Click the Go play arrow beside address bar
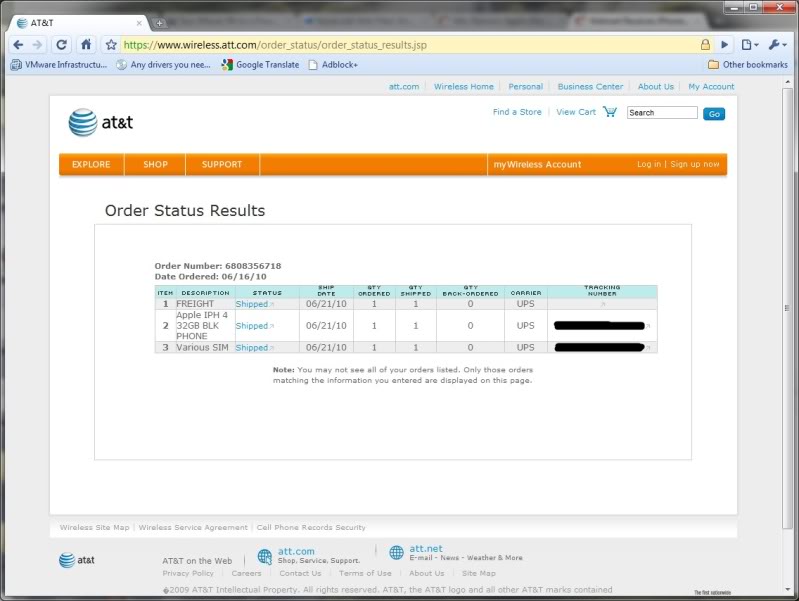Viewport: 799px width, 601px height. click(724, 45)
